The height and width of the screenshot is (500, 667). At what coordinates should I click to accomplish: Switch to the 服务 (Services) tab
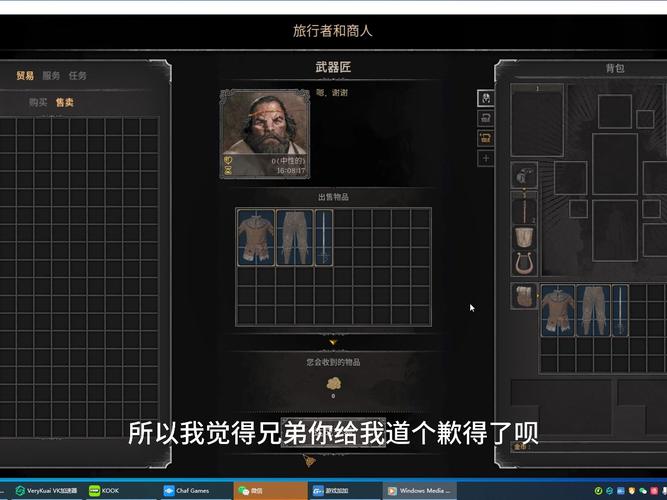click(x=51, y=76)
